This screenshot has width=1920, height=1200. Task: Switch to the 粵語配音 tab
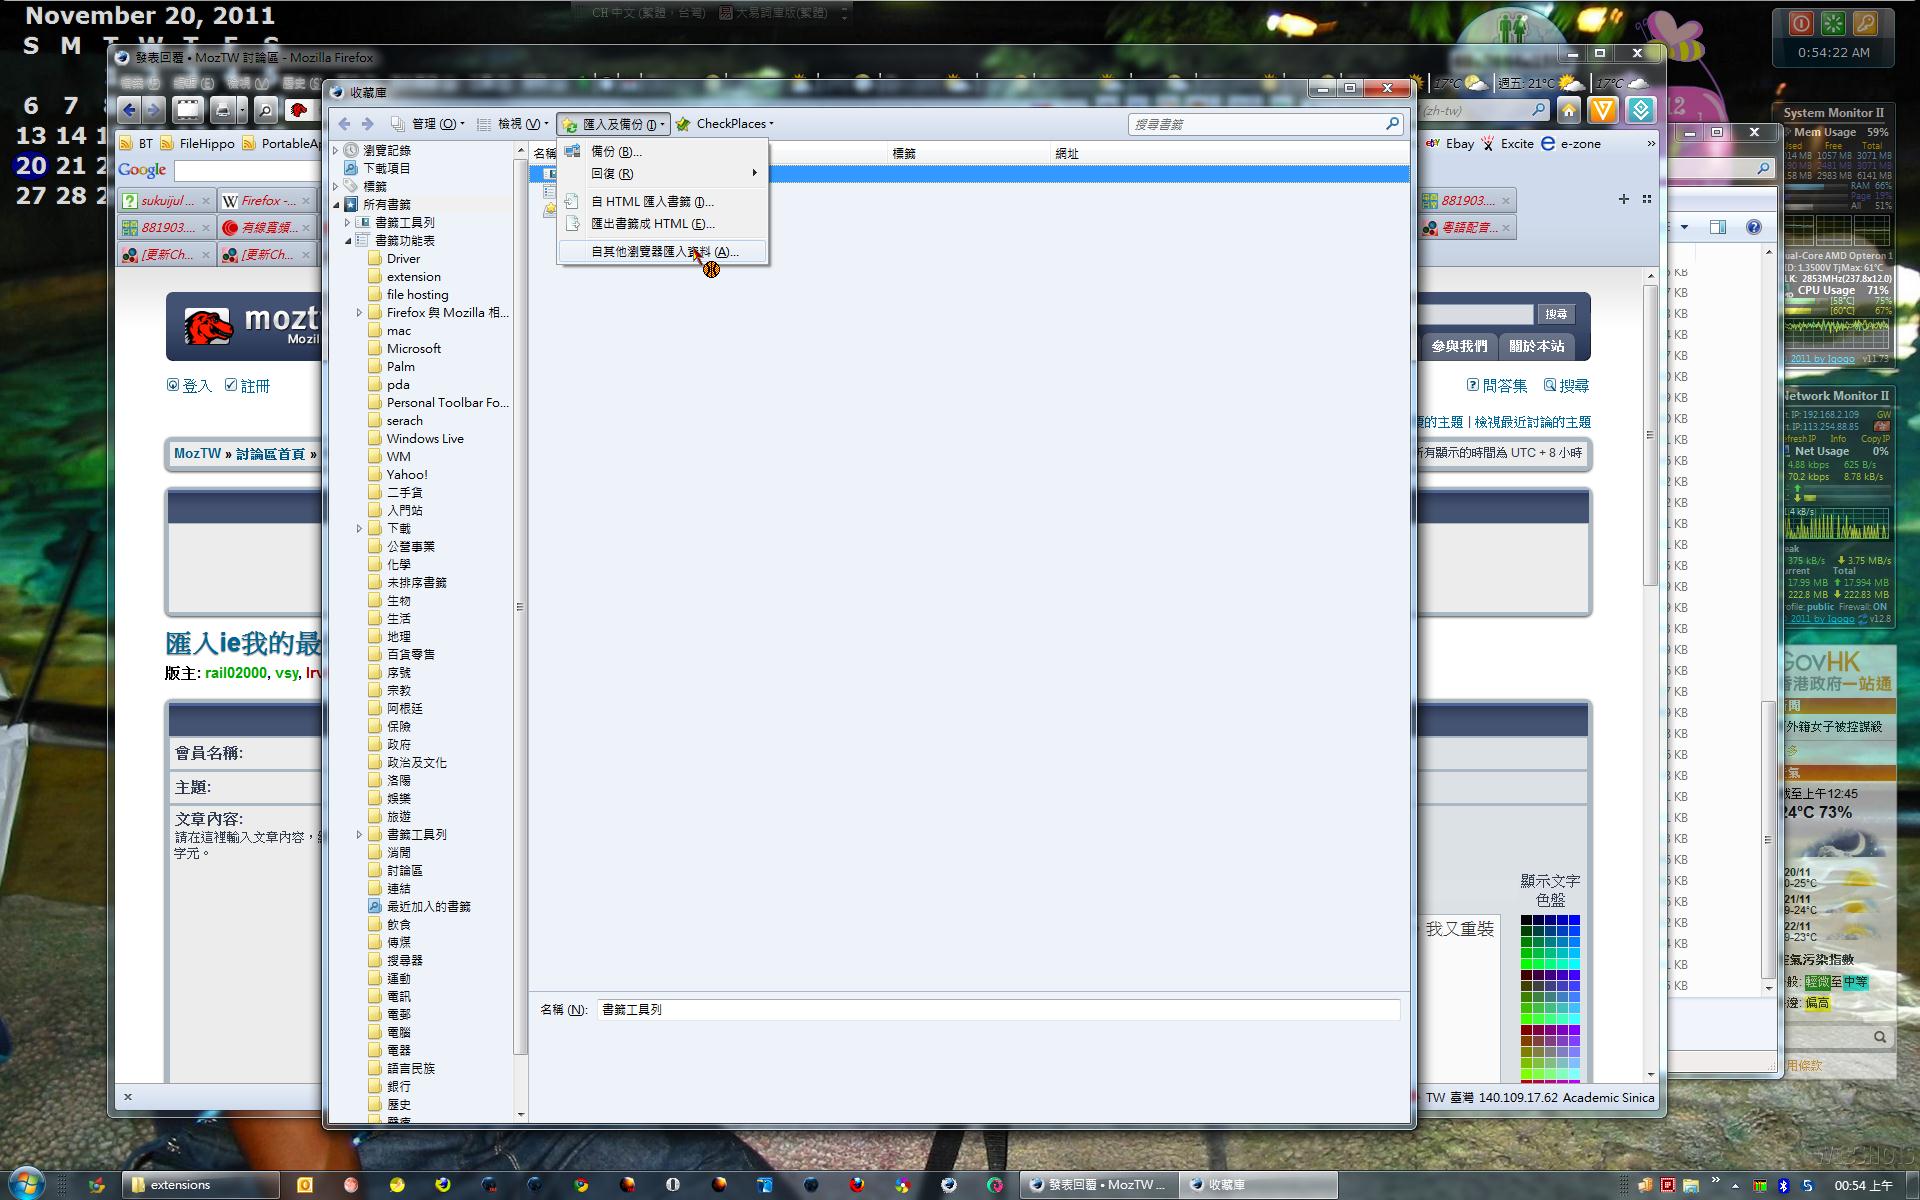click(x=1466, y=228)
